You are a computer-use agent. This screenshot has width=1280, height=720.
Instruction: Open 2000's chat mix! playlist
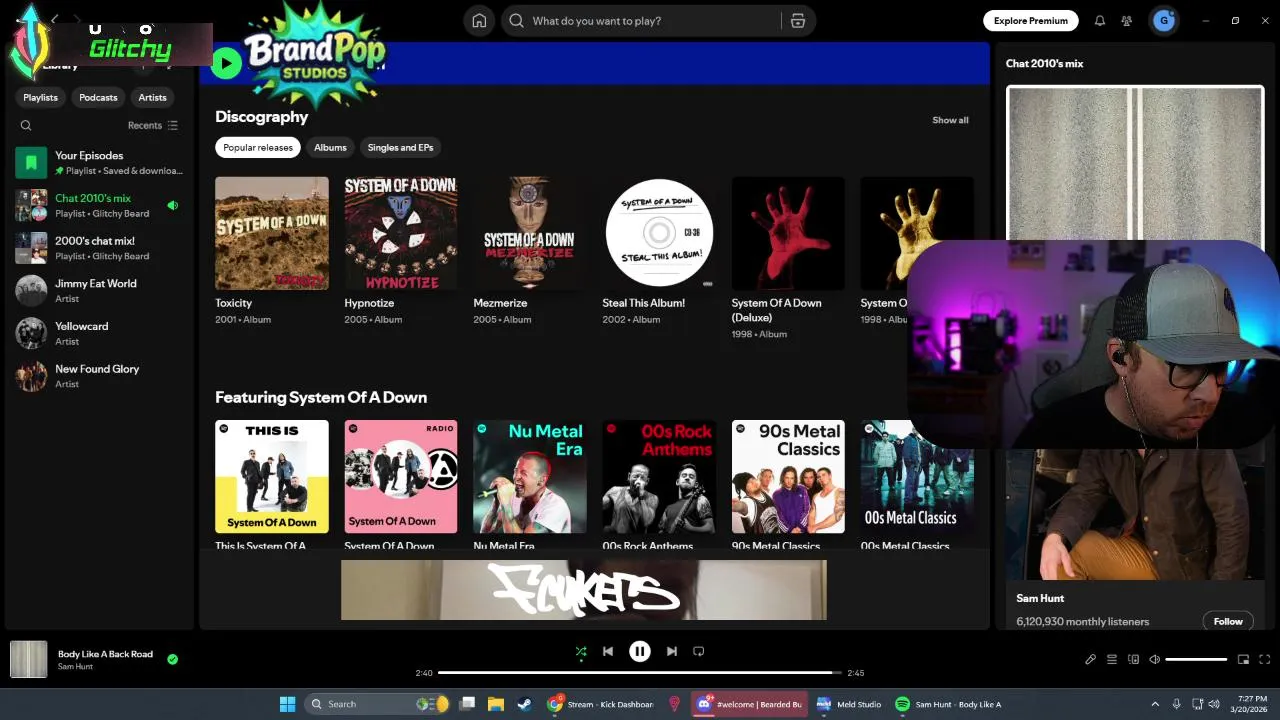[98, 248]
